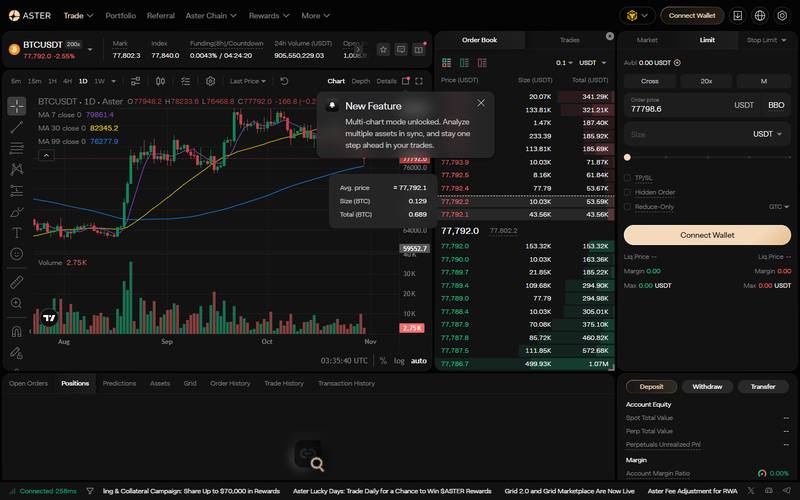
Task: Switch to the Depth chart view
Action: 361,81
